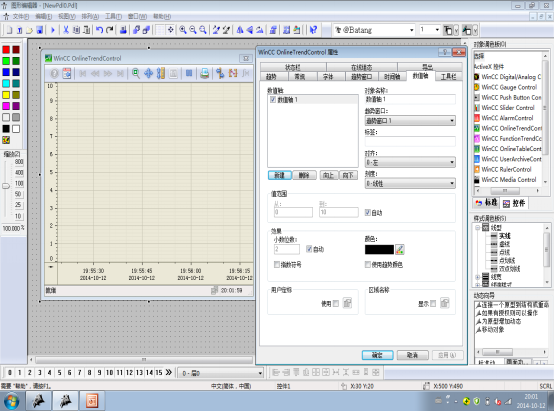
Task: Enable the 指数符号 checkbox
Action: tap(277, 265)
